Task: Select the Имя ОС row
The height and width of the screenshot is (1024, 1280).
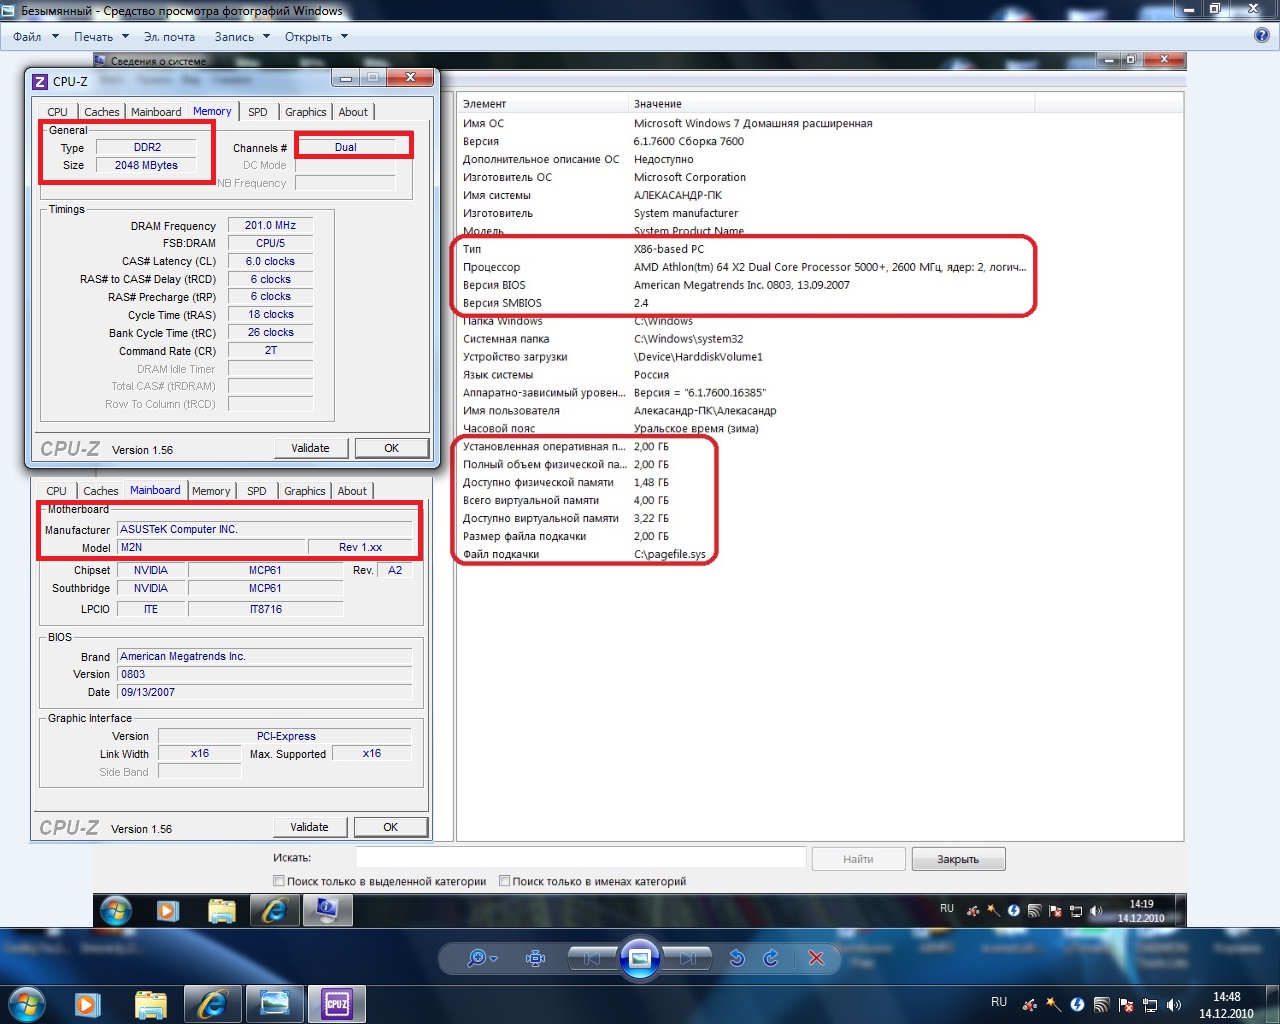Action: (x=744, y=123)
